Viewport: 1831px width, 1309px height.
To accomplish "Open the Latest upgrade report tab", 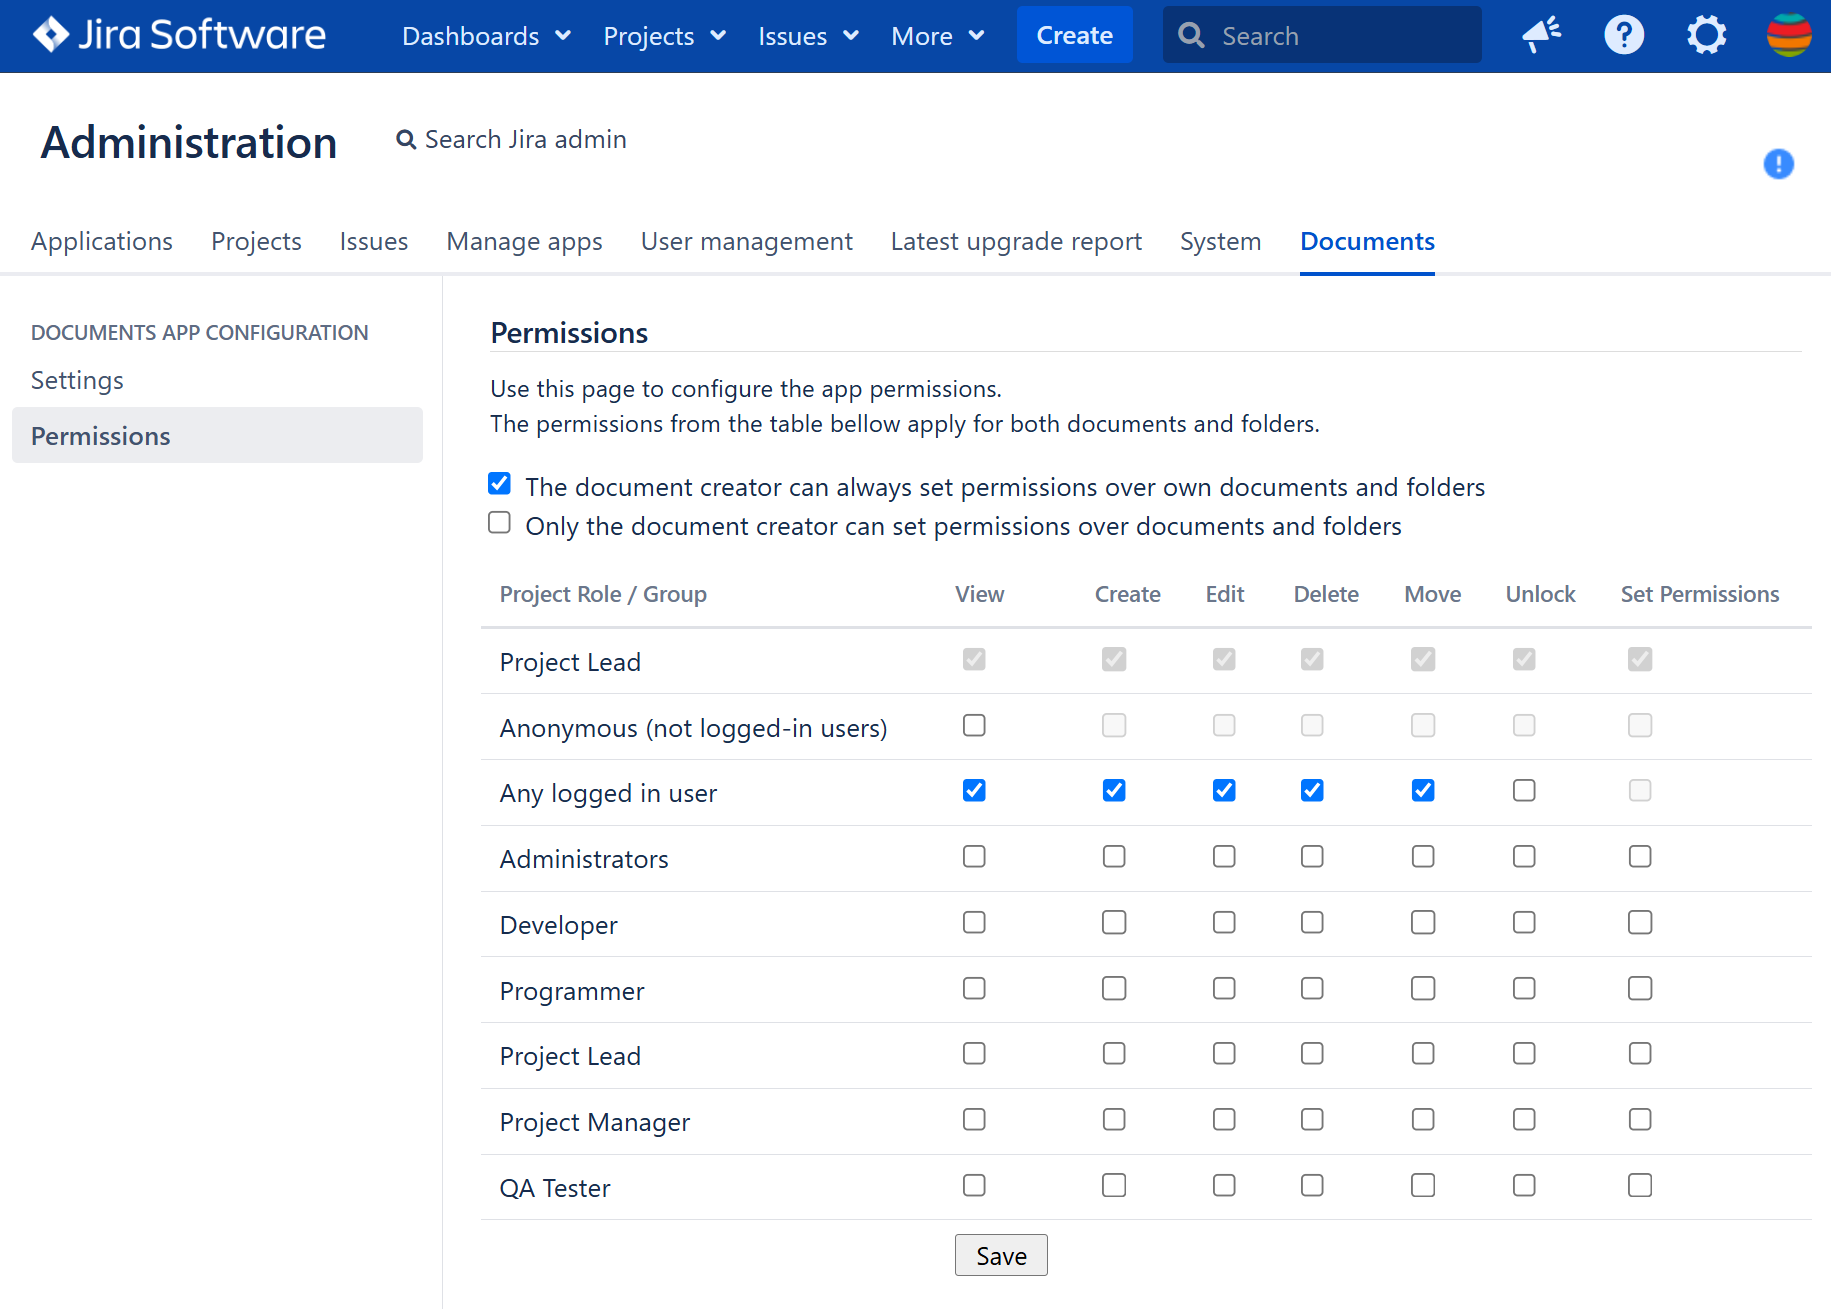I will click(x=1015, y=241).
